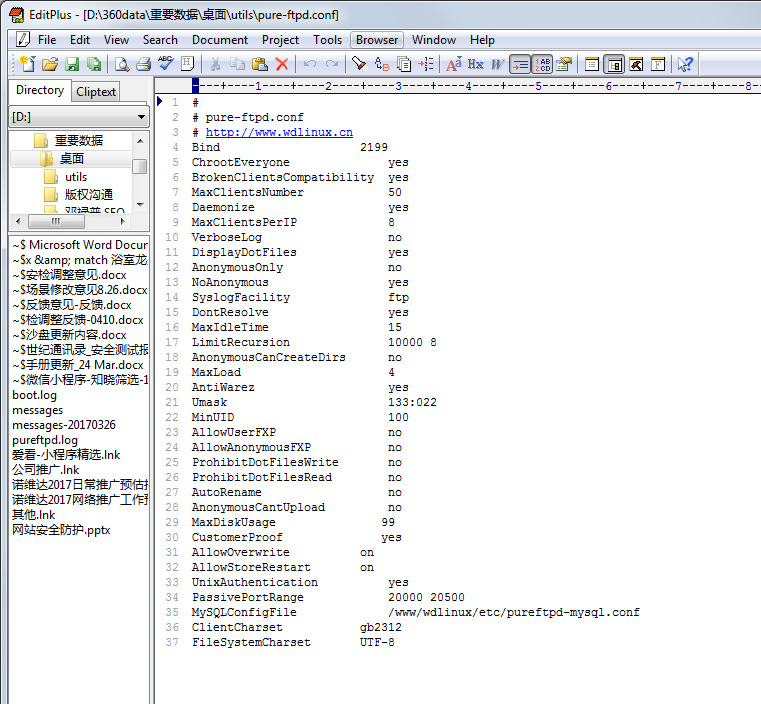The height and width of the screenshot is (704, 761).
Task: Click the context Help cursor icon
Action: pos(685,64)
